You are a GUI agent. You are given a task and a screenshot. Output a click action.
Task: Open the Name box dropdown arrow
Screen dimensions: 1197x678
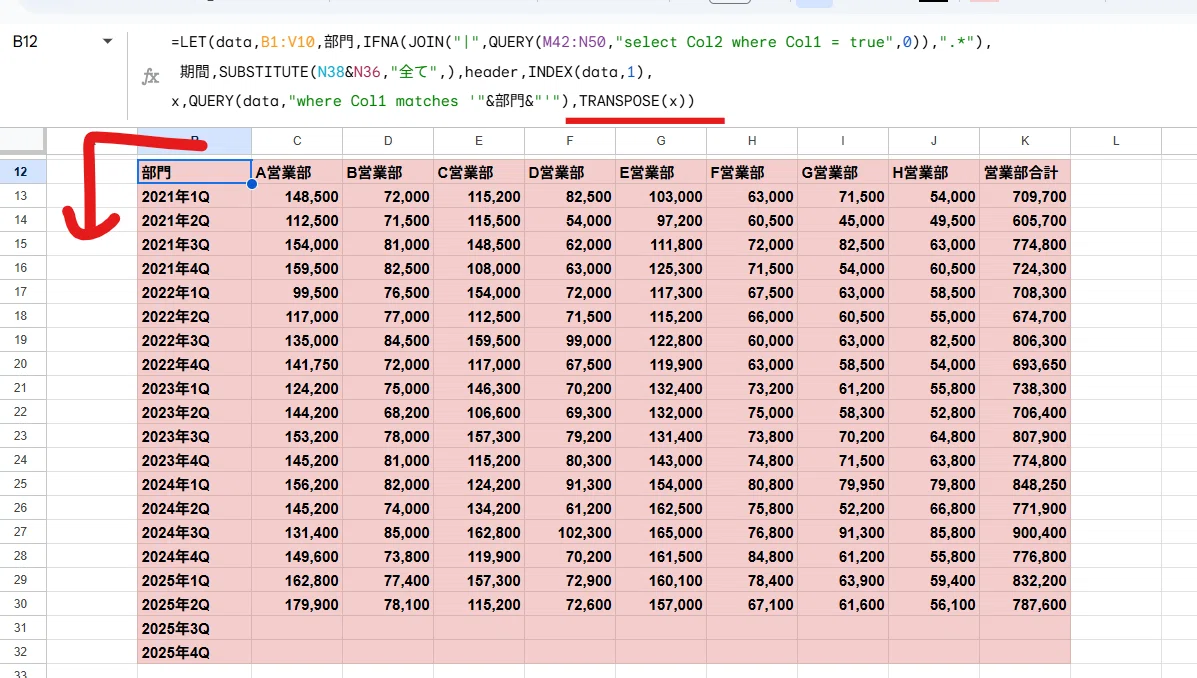point(108,41)
